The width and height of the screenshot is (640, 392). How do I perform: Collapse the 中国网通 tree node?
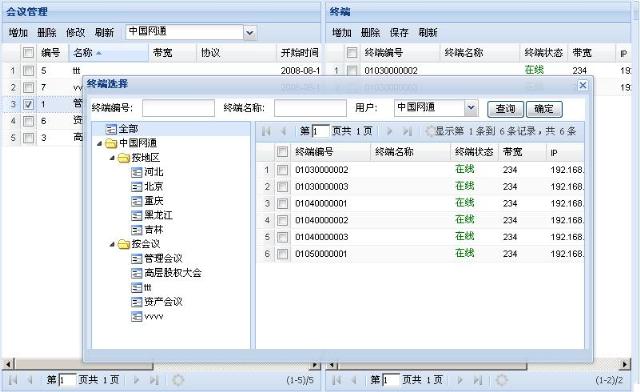tap(100, 143)
